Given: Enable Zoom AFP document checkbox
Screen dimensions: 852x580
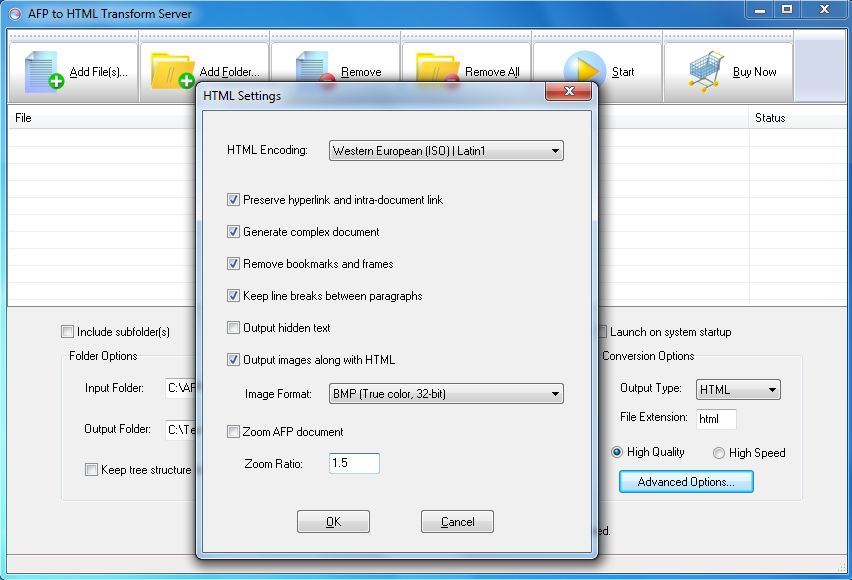Looking at the screenshot, I should pyautogui.click(x=233, y=432).
